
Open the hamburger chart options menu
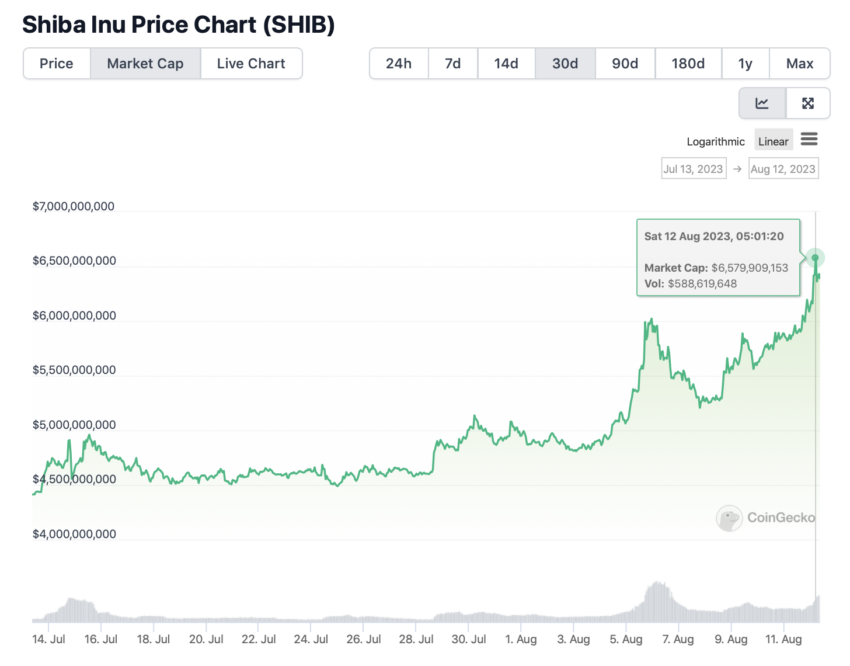pyautogui.click(x=809, y=140)
